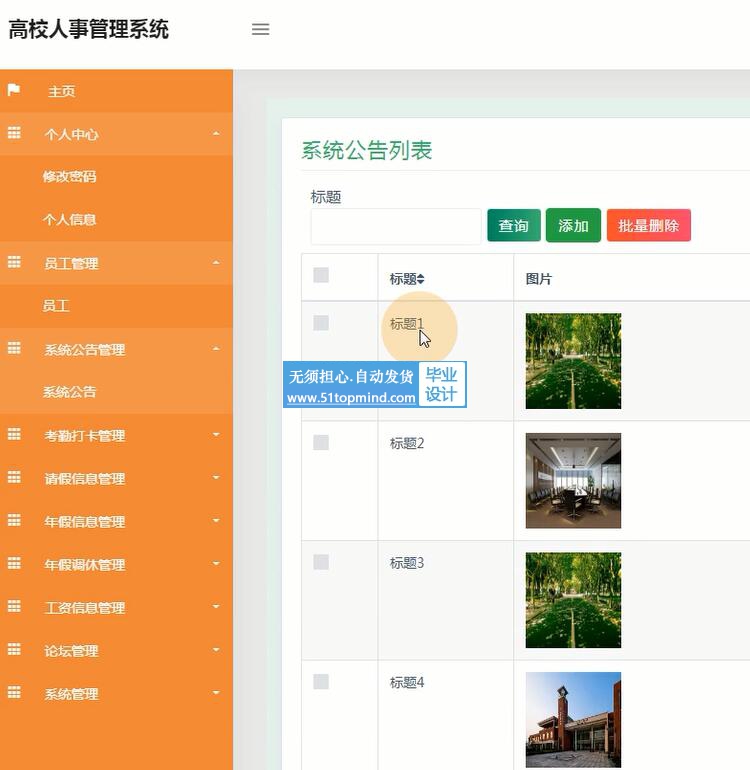This screenshot has height=770, width=750.
Task: Expand the 论坛管理 menu arrow
Action: [x=216, y=650]
